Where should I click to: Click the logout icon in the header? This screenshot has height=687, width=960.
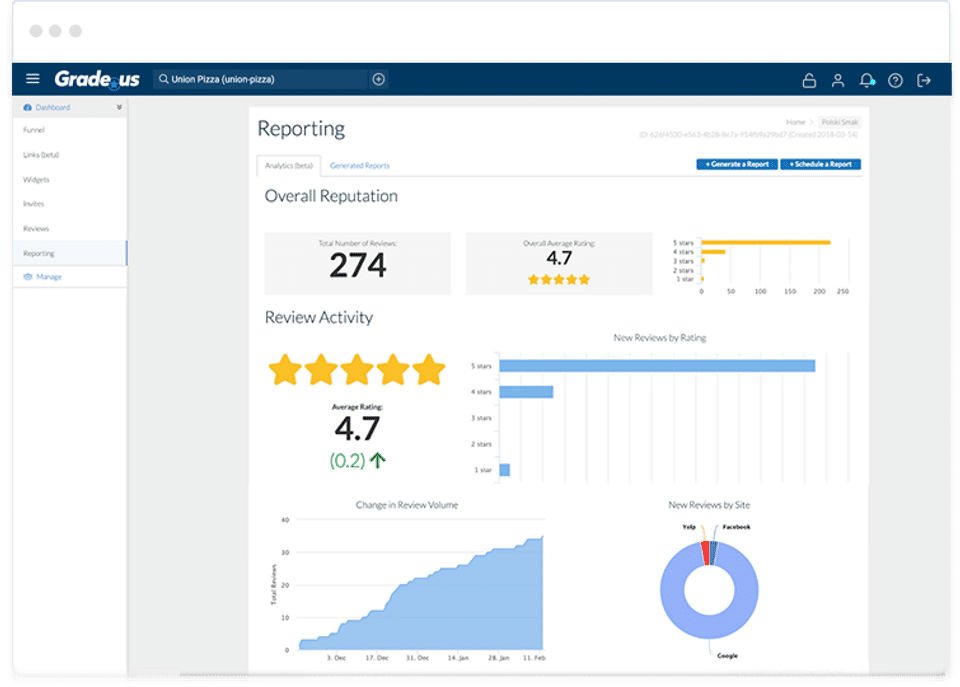pos(924,80)
